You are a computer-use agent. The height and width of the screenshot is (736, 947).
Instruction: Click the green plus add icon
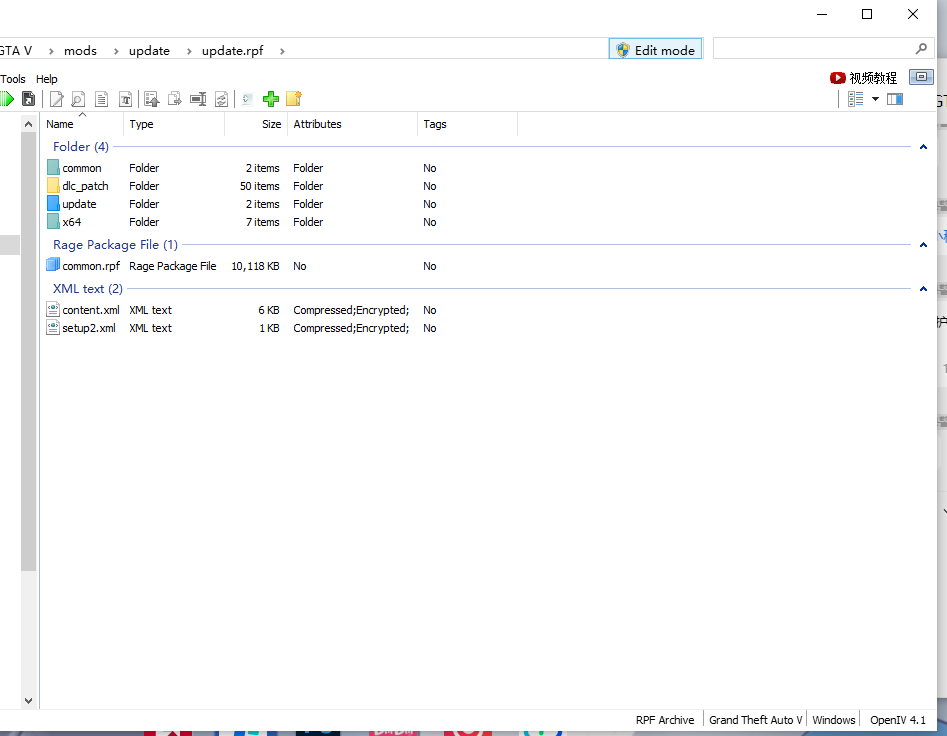(271, 99)
